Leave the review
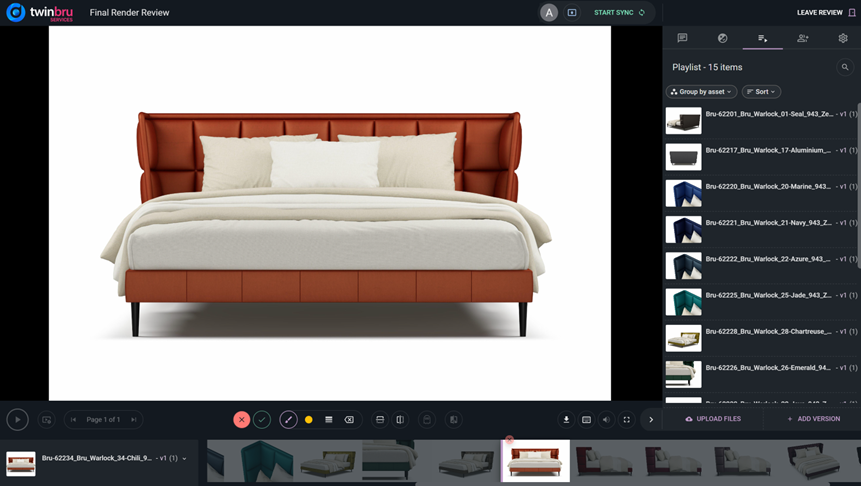Image resolution: width=861 pixels, height=486 pixels. [826, 13]
